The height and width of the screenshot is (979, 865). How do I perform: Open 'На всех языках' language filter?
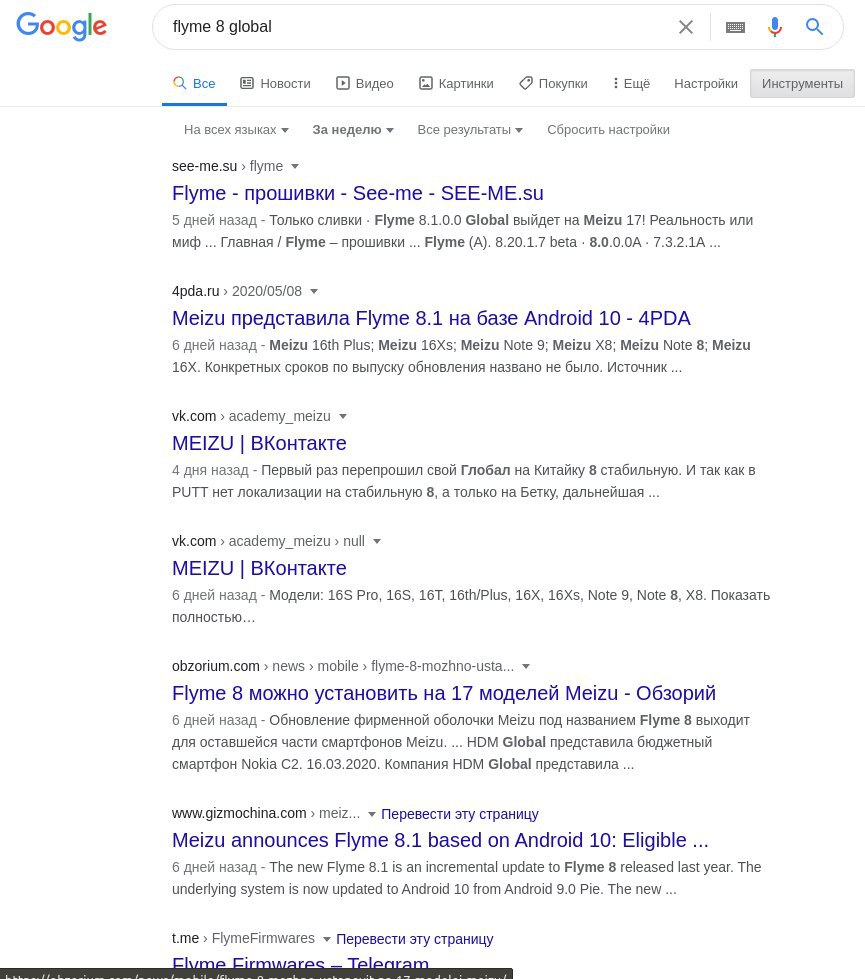236,130
